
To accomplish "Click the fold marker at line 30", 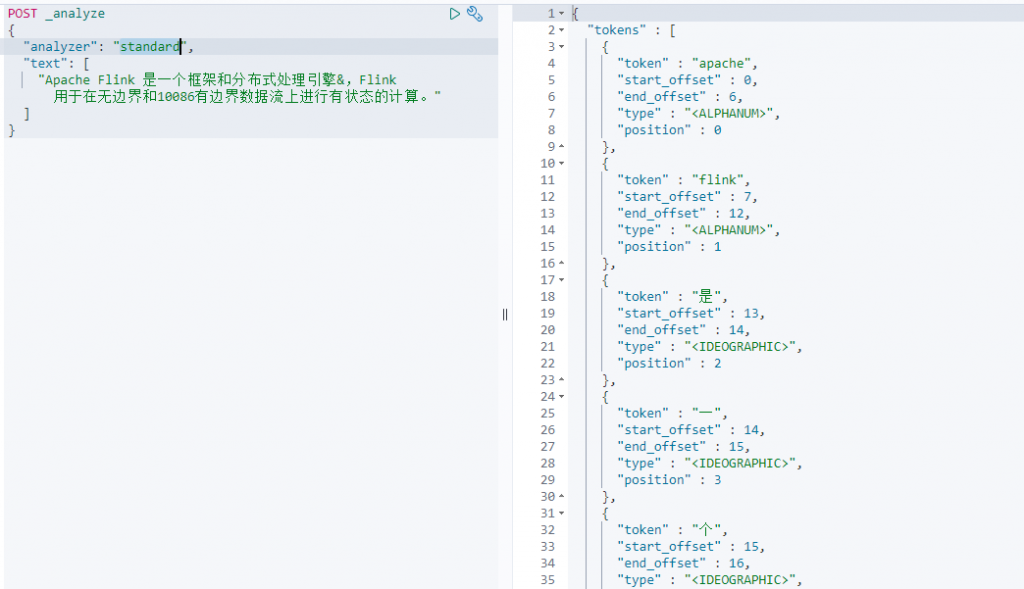I will [561, 497].
